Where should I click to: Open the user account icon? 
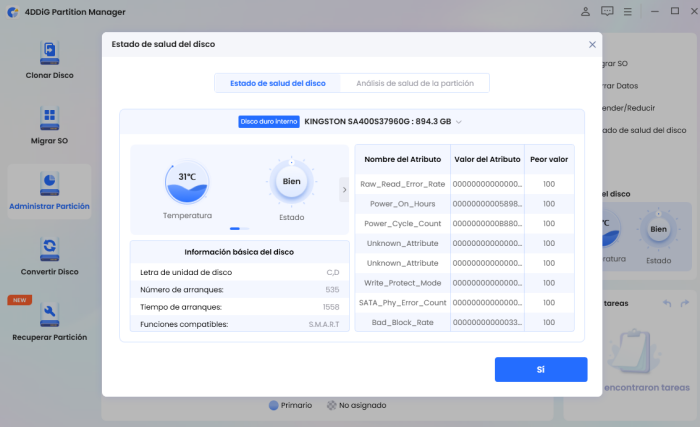(x=585, y=11)
